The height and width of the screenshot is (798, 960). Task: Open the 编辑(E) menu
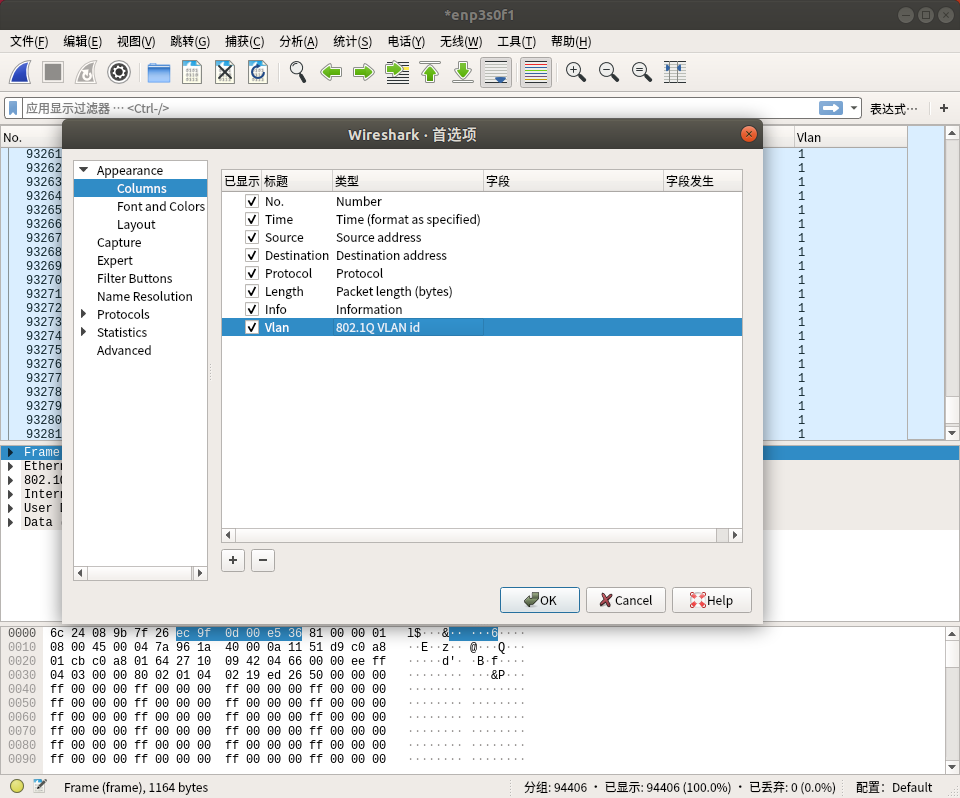tap(83, 42)
